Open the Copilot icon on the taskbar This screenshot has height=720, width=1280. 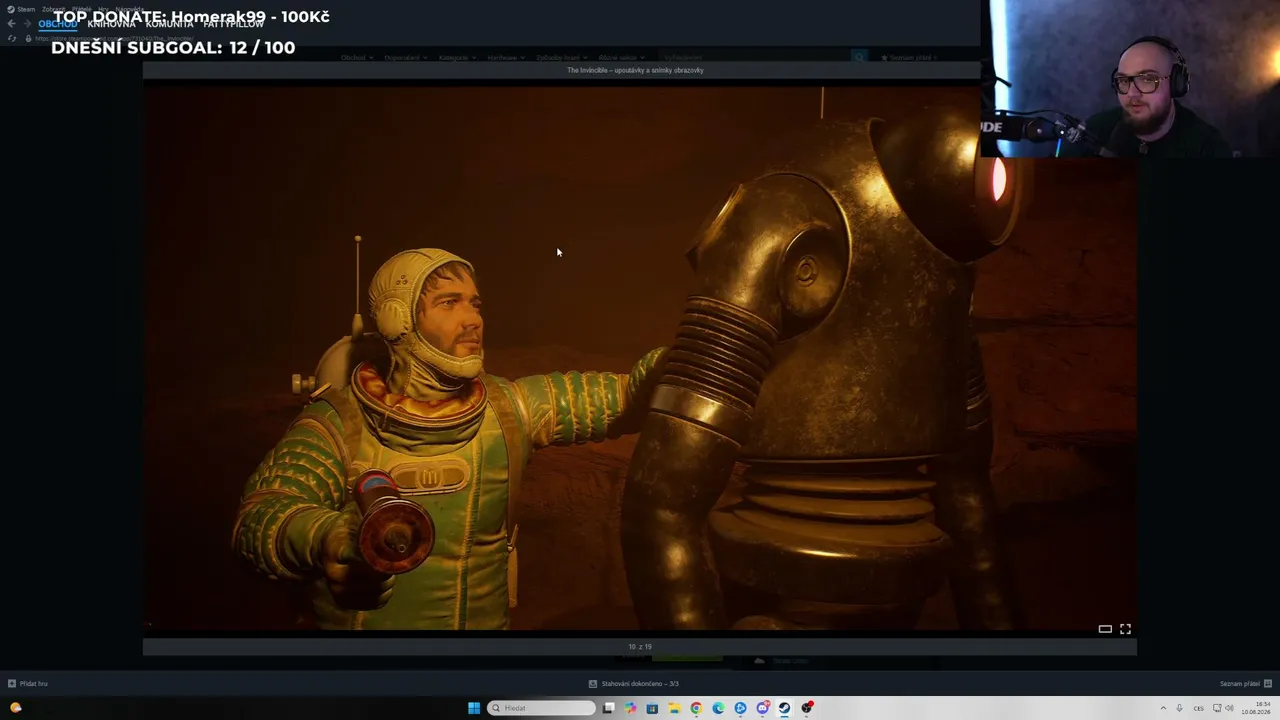[630, 708]
